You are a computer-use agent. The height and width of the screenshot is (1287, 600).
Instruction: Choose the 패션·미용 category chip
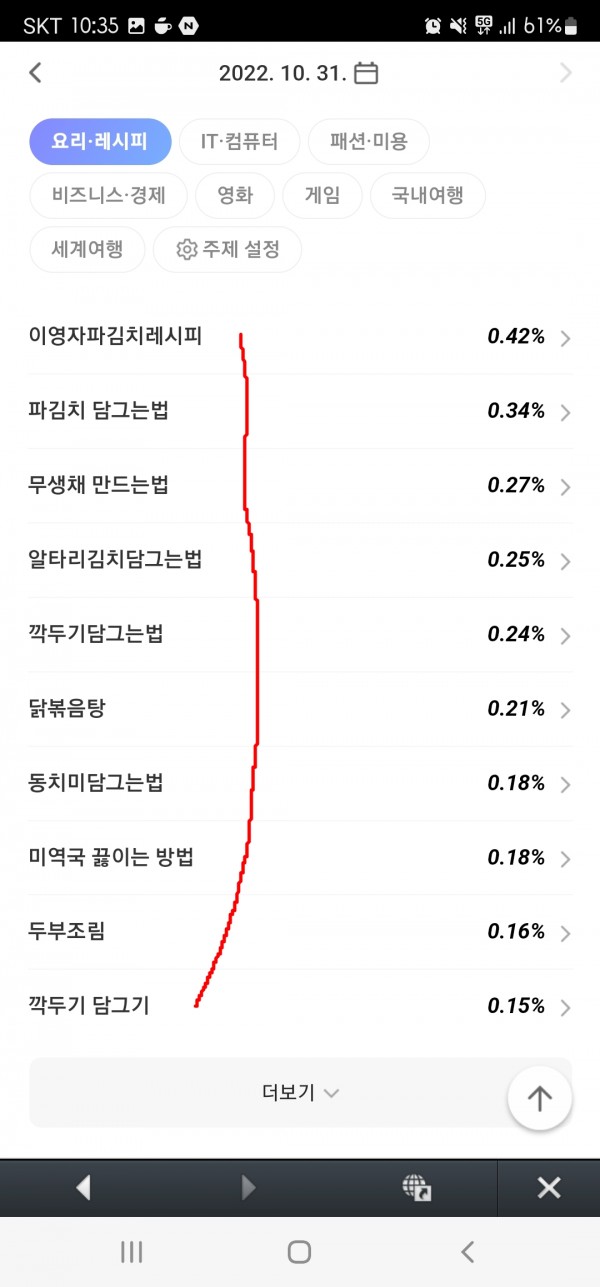pyautogui.click(x=369, y=142)
